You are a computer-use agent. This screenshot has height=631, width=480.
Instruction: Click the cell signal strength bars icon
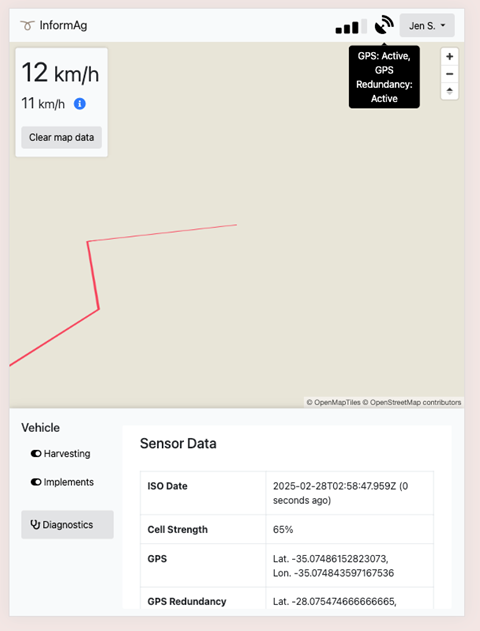351,27
